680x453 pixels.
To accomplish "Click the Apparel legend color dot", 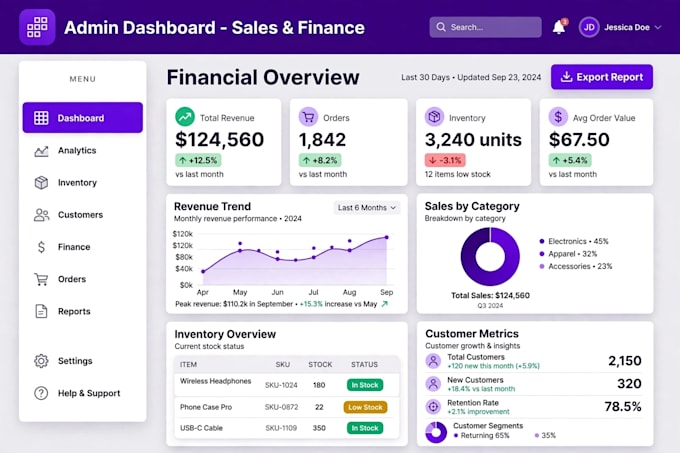I will point(542,254).
